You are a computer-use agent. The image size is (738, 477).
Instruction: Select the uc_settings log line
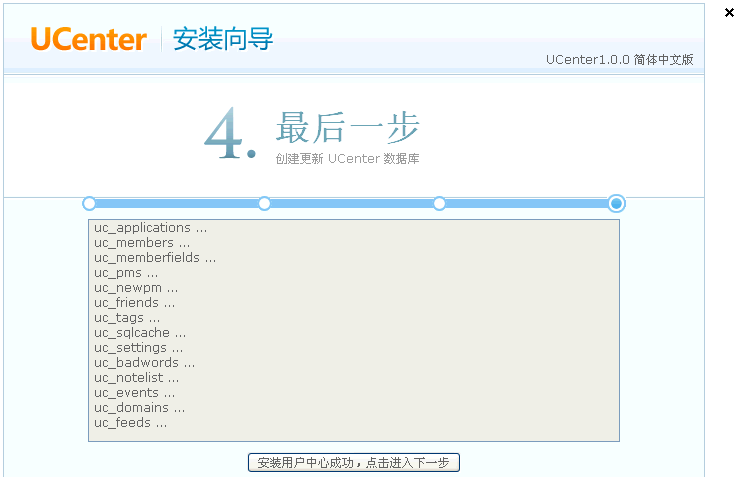click(x=138, y=348)
